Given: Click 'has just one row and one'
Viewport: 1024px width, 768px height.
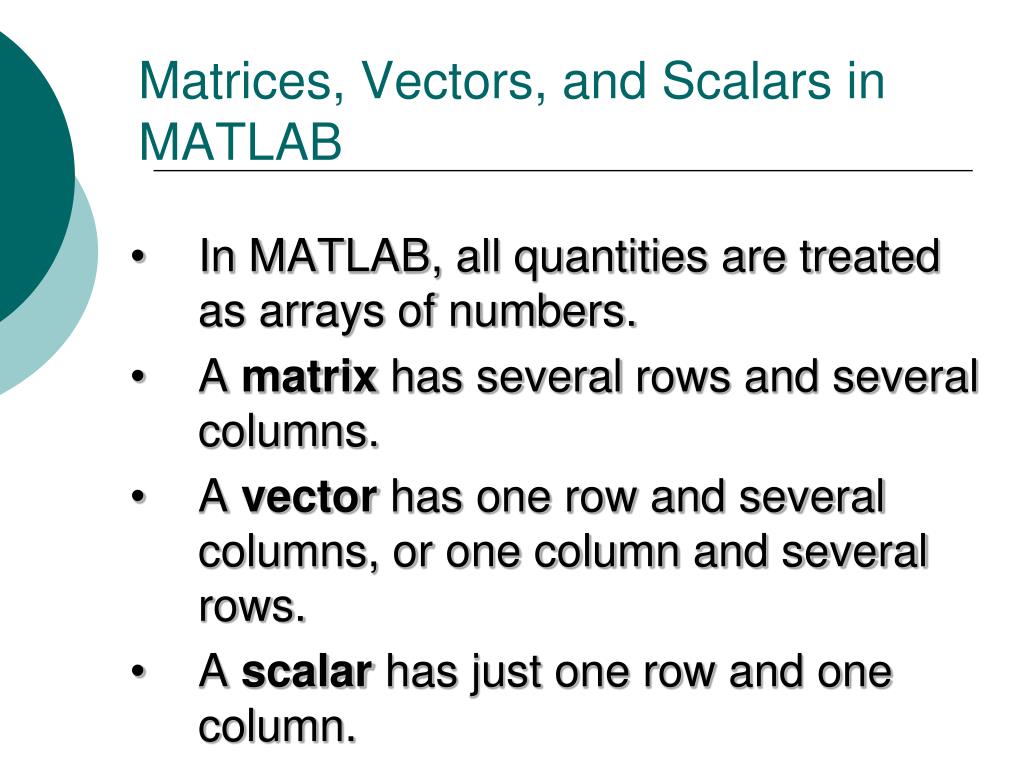Looking at the screenshot, I should click(639, 671).
